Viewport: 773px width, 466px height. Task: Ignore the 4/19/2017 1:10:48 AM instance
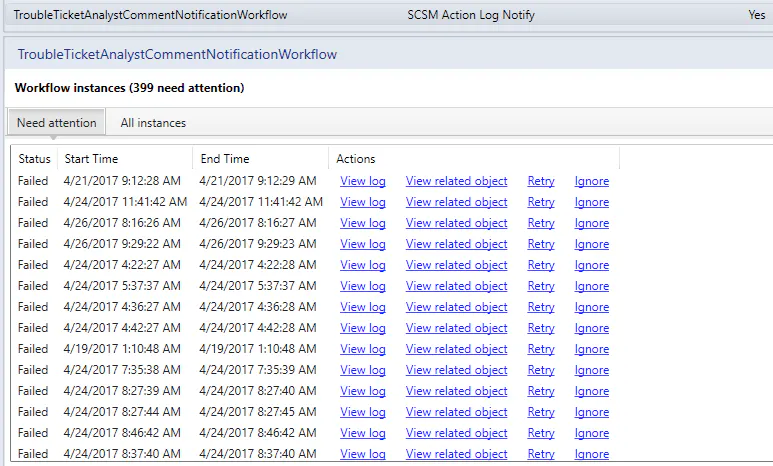click(x=592, y=349)
